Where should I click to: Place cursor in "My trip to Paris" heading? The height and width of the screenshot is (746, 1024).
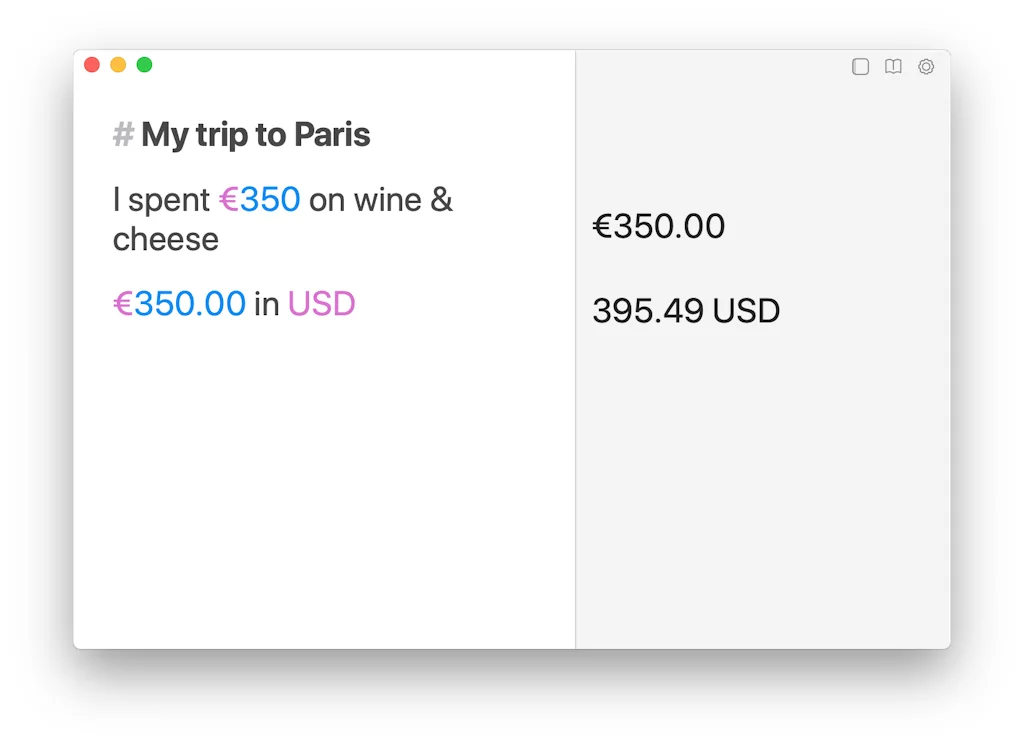(x=255, y=135)
